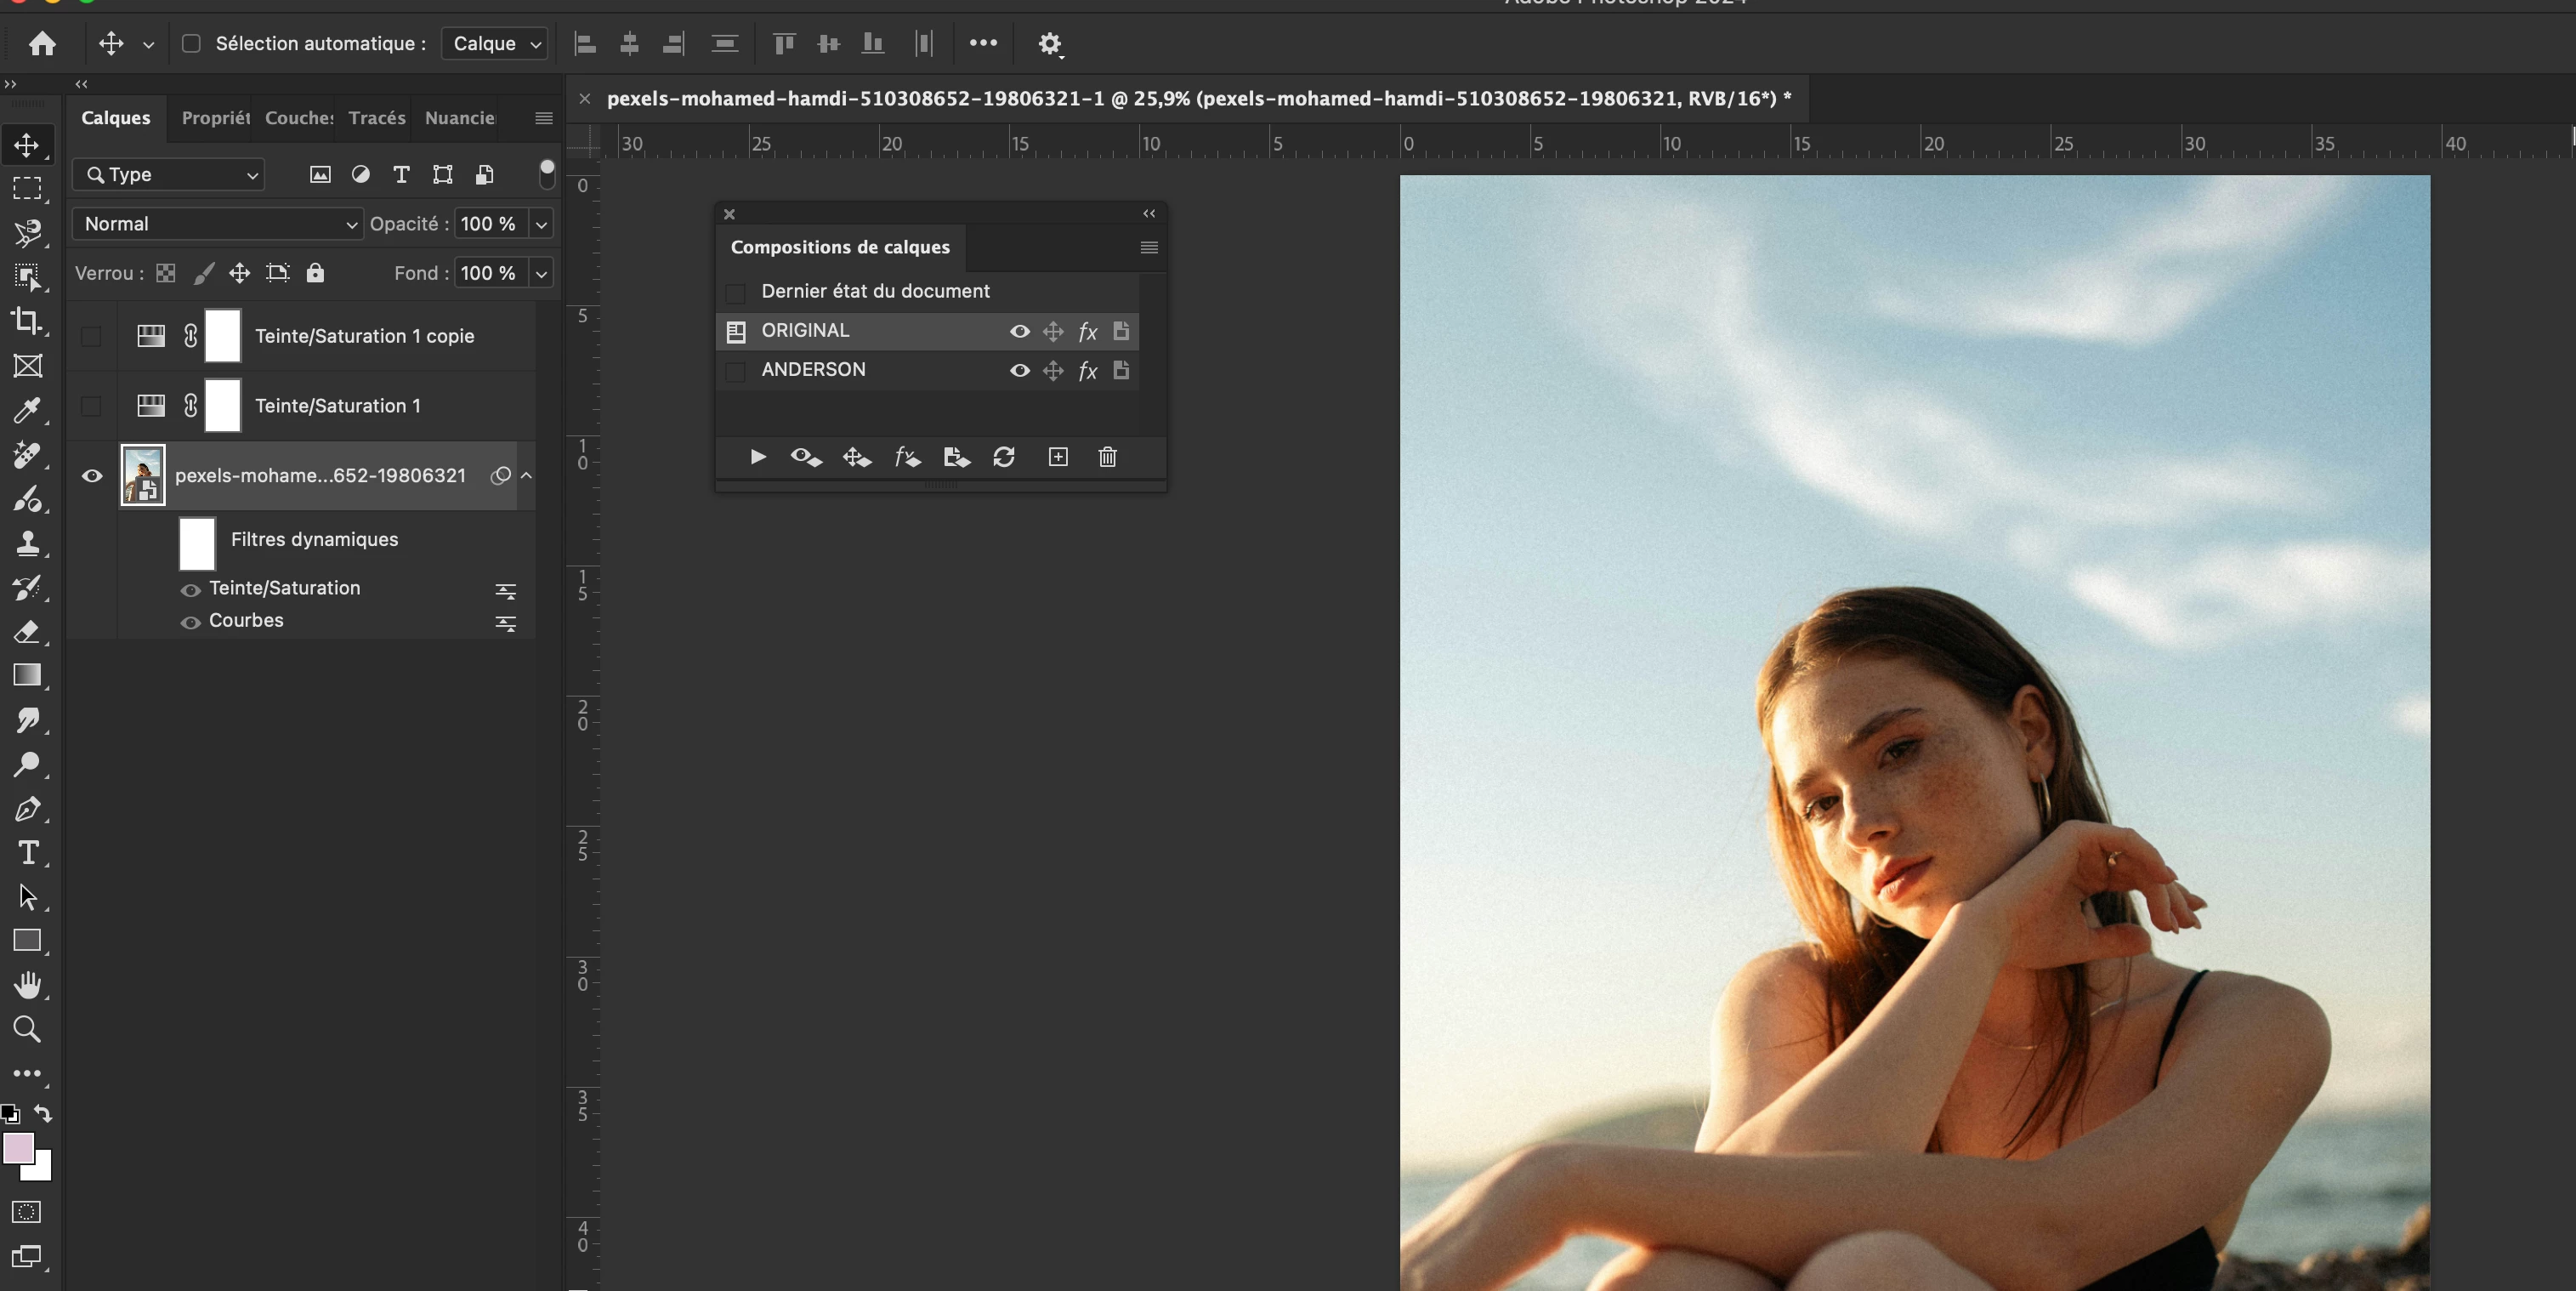Switch to the Tracés tab
Screen dimensions: 2576x1291
click(x=376, y=118)
